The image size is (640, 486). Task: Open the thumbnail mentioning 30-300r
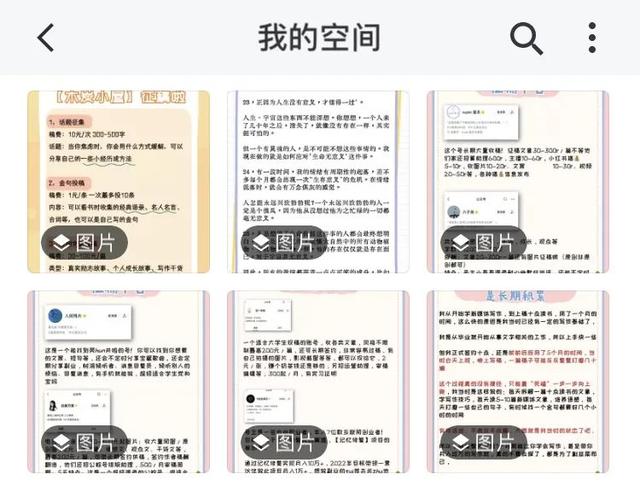coord(518,182)
